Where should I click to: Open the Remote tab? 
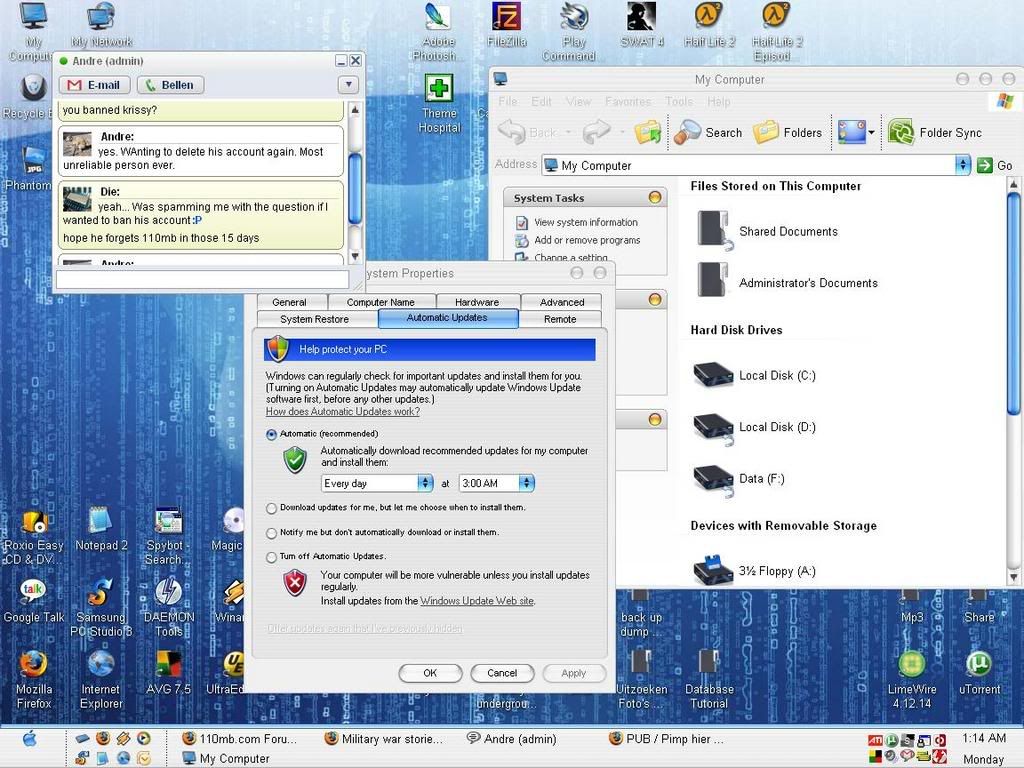pos(560,319)
